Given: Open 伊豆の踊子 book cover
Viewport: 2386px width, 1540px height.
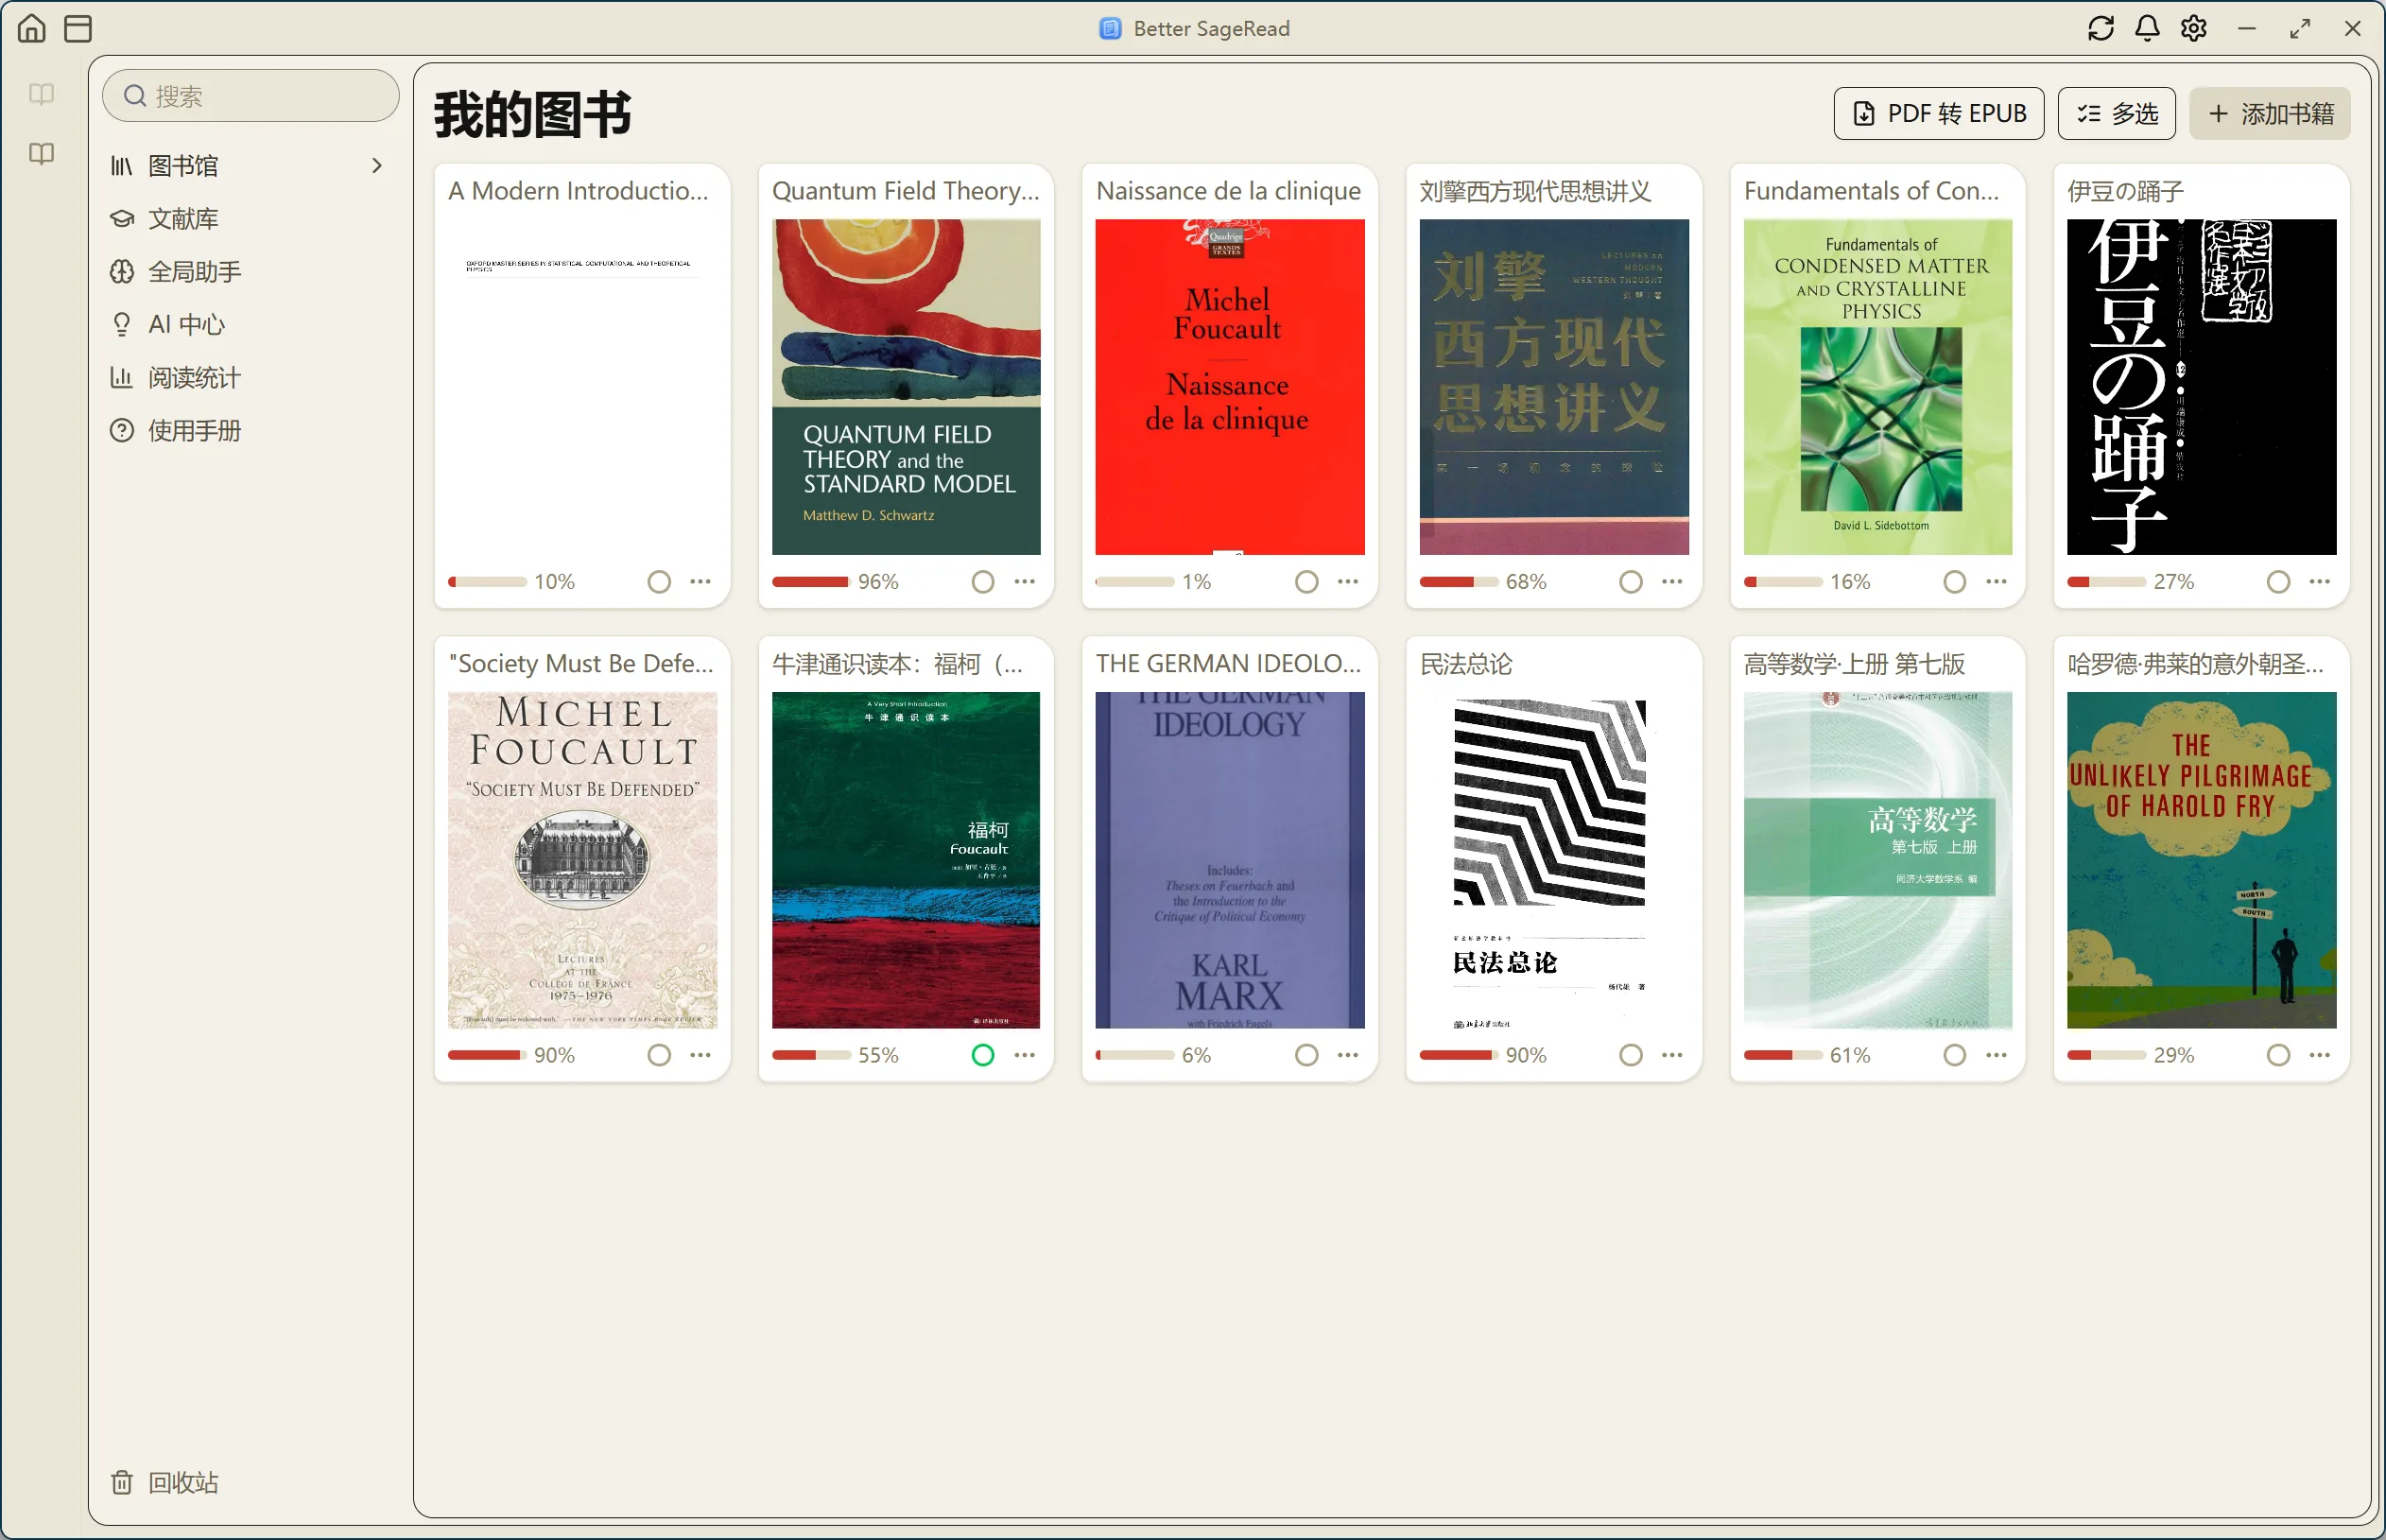Looking at the screenshot, I should pos(2202,387).
